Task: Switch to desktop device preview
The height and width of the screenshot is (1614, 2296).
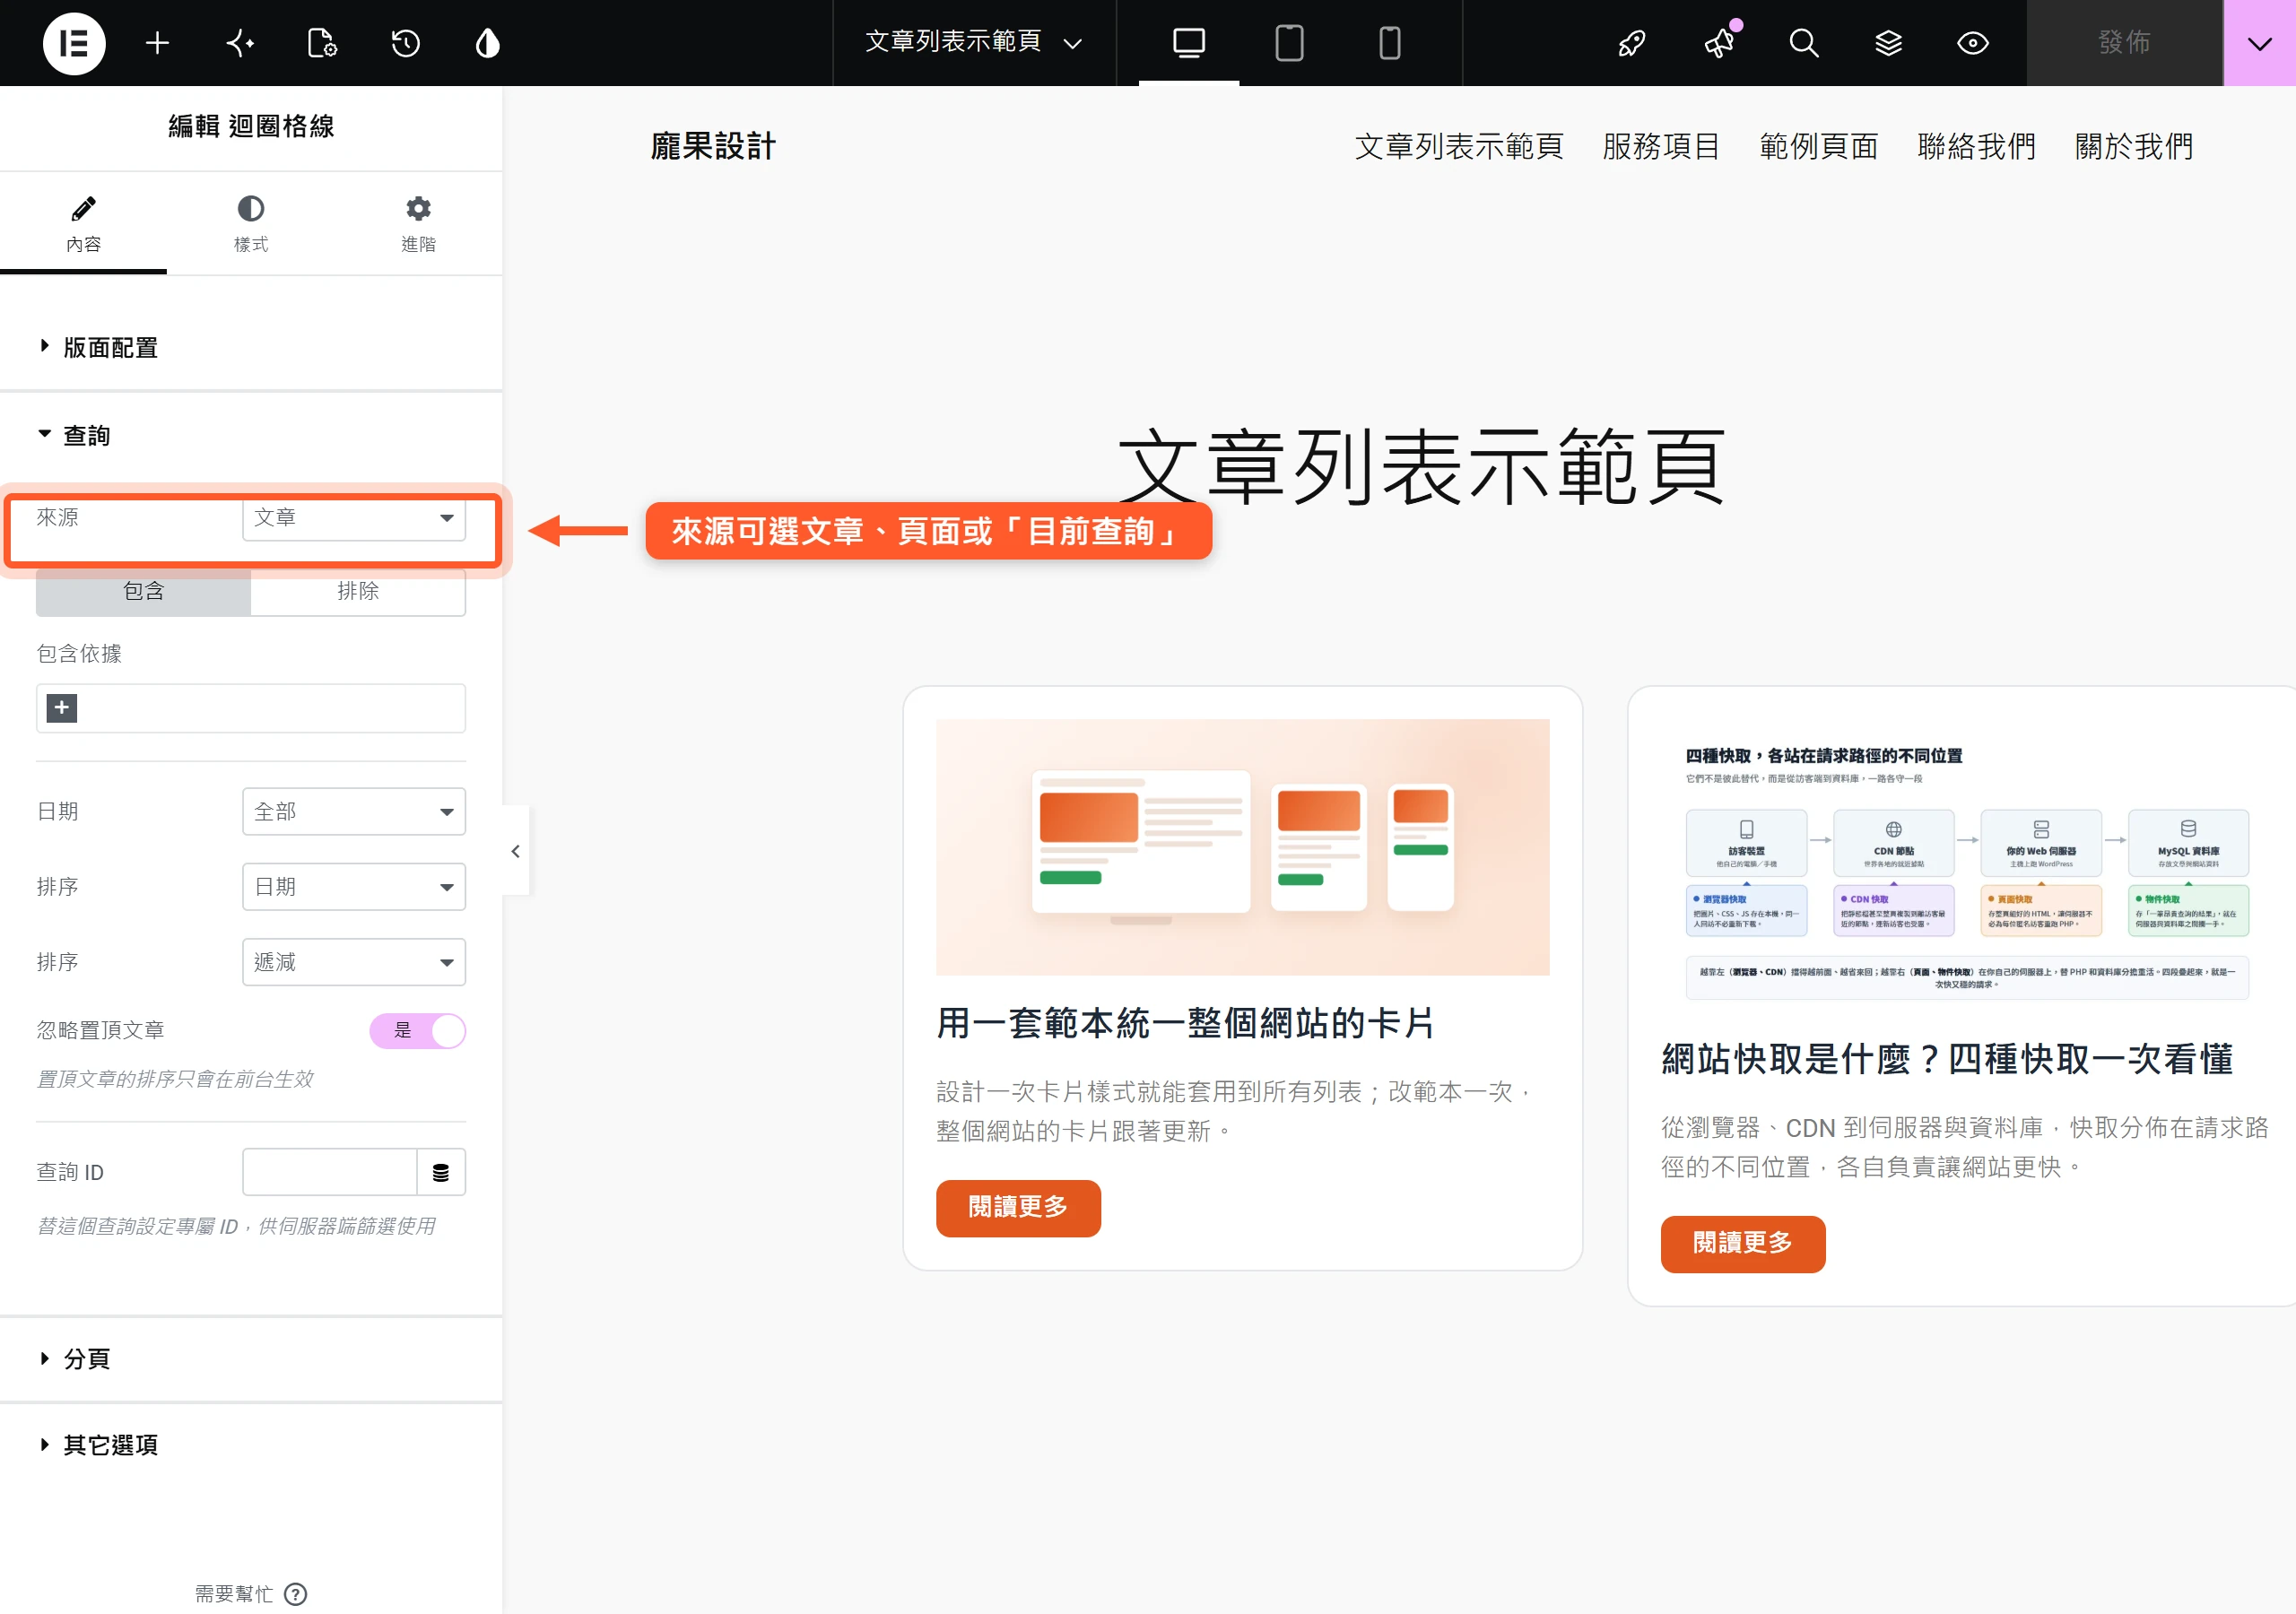Action: click(1189, 43)
